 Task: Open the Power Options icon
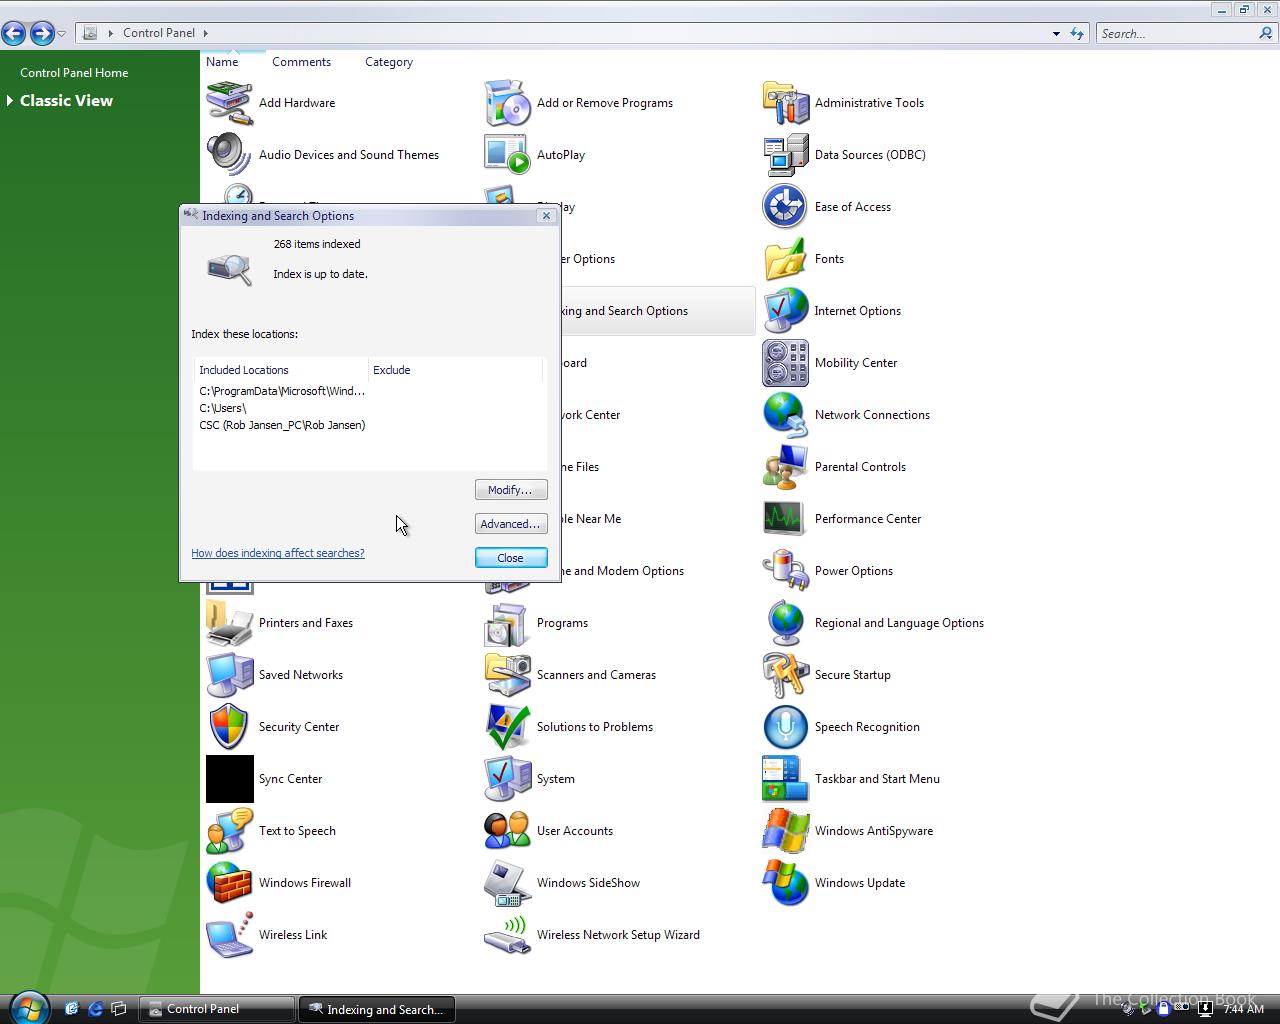pos(785,571)
